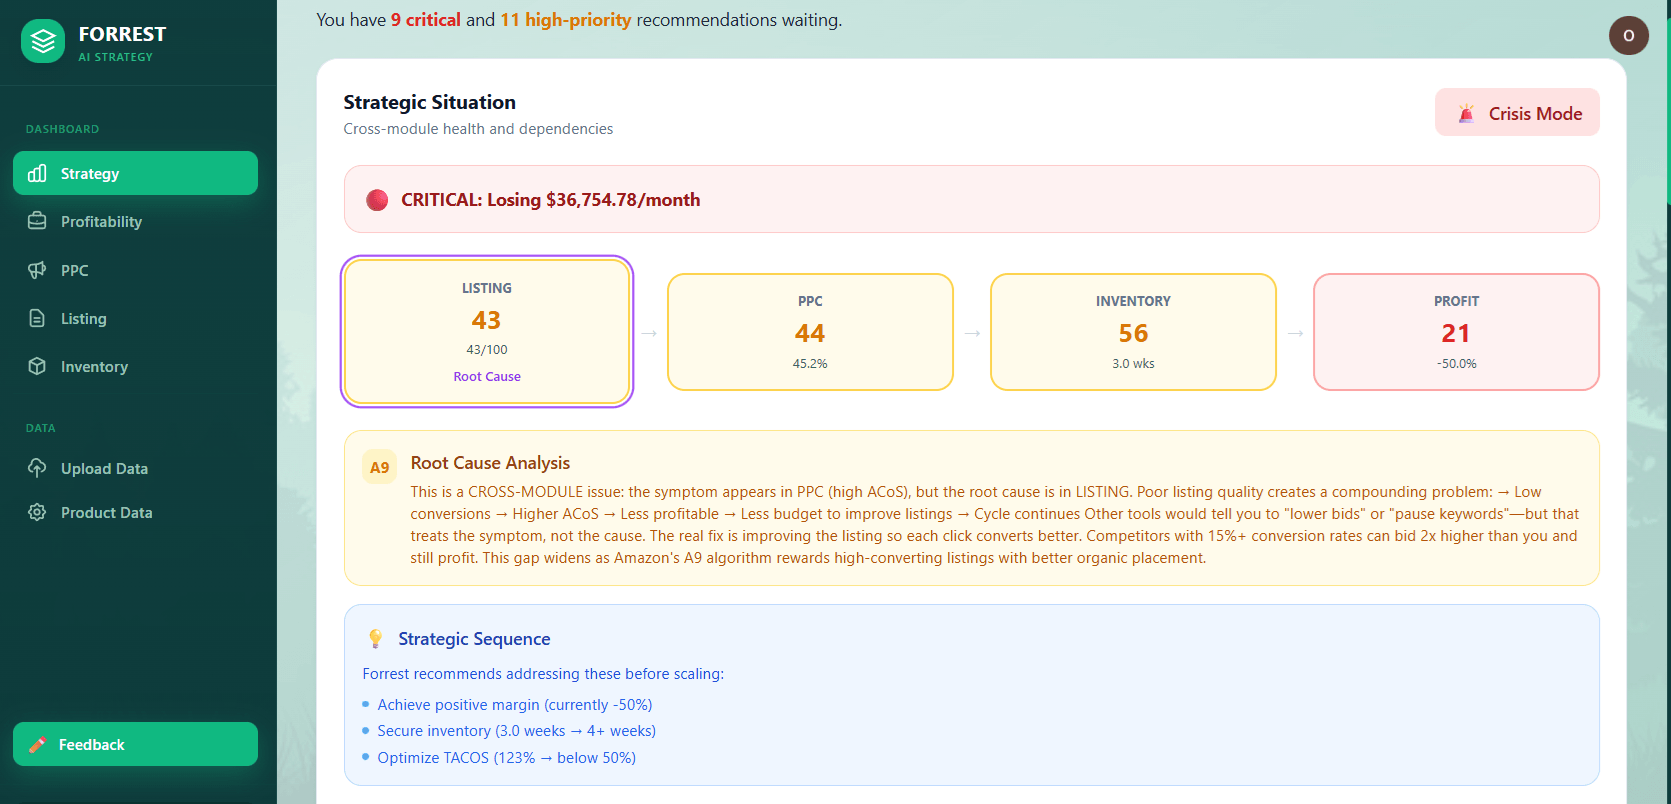Viewport: 1671px width, 804px height.
Task: Select the Profit score card showing 21
Action: (x=1456, y=332)
